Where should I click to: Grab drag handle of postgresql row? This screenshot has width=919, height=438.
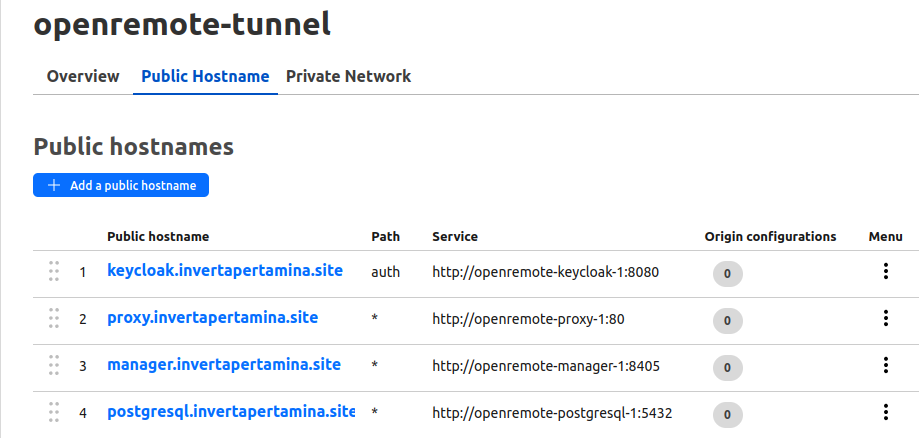point(54,412)
